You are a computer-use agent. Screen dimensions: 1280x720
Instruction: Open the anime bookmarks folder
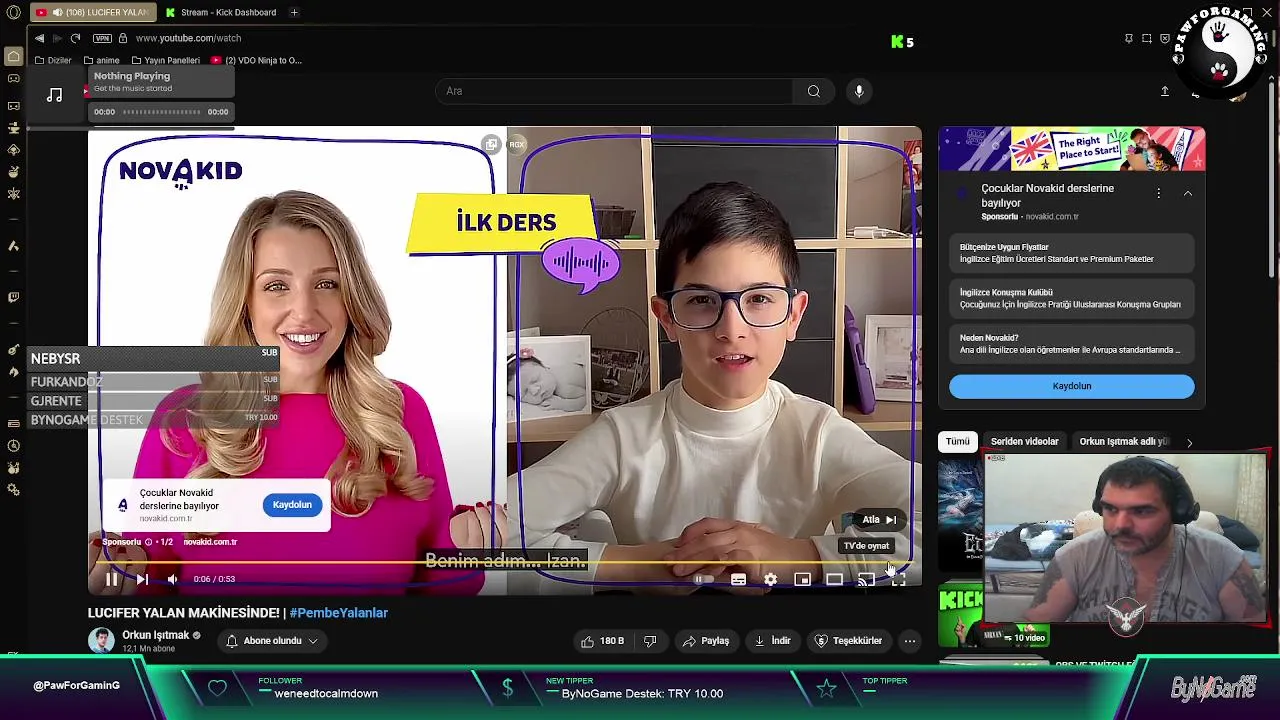101,60
